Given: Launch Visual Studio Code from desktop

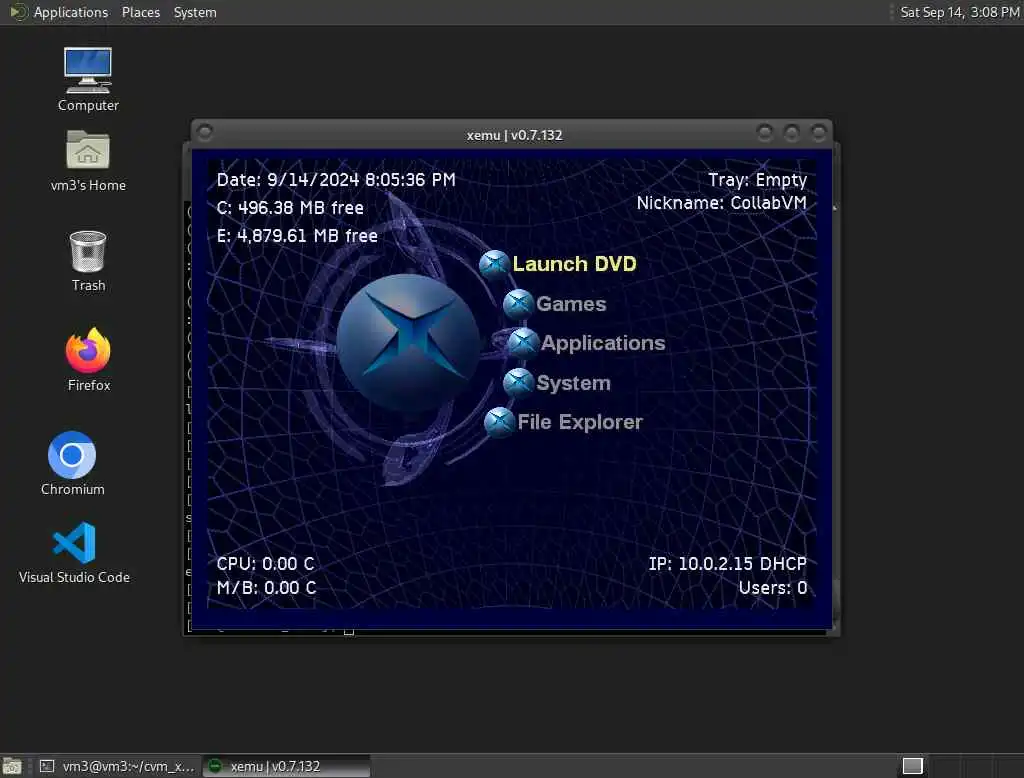Looking at the screenshot, I should point(74,552).
